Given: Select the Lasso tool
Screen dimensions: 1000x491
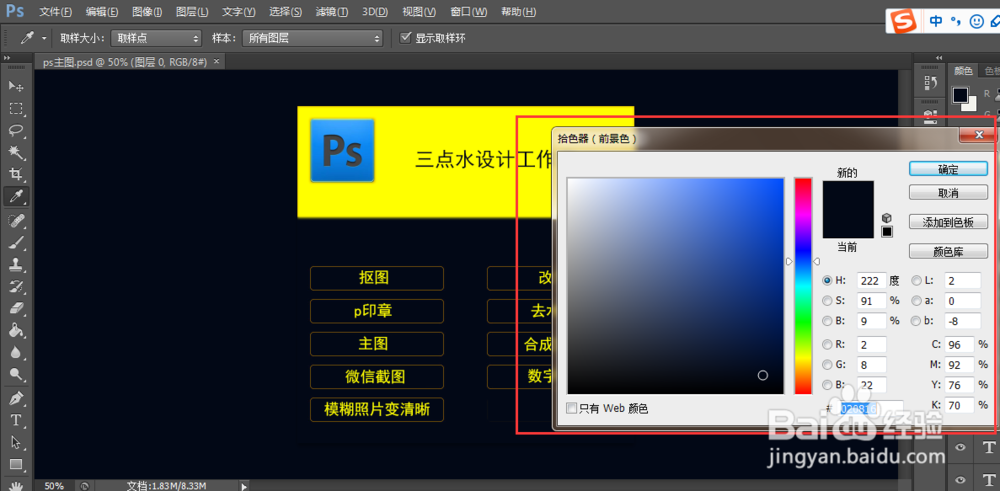Looking at the screenshot, I should coord(16,130).
